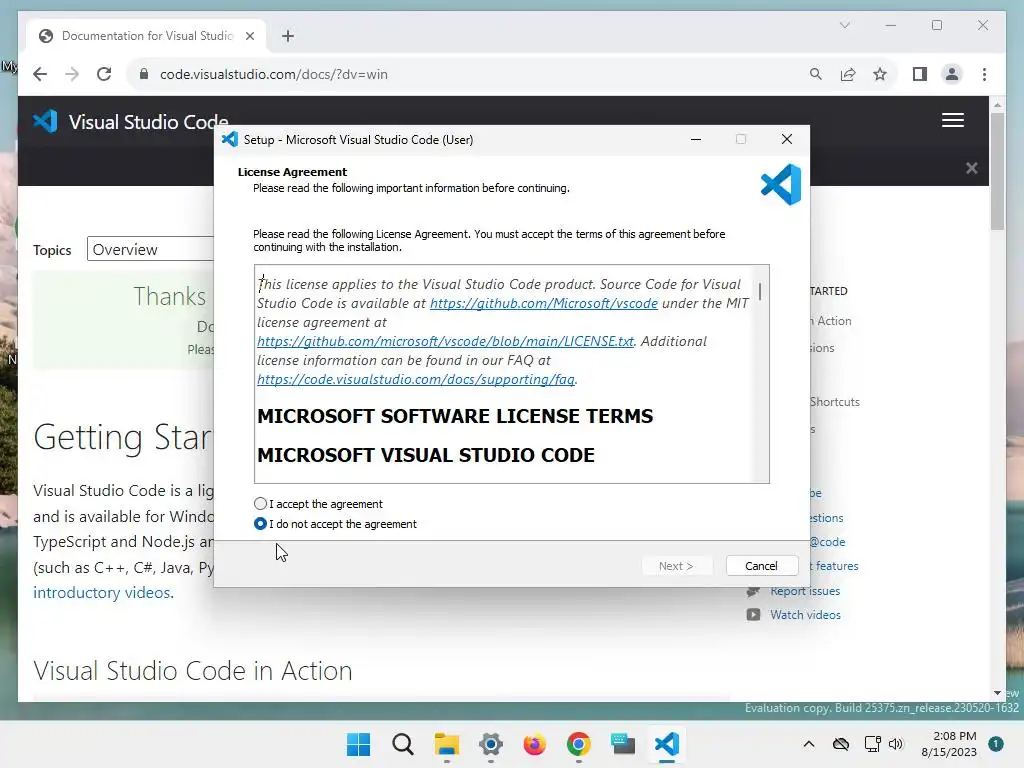Open the github.com/Microsoft/vscode link in license
The width and height of the screenshot is (1024, 768).
coord(543,303)
